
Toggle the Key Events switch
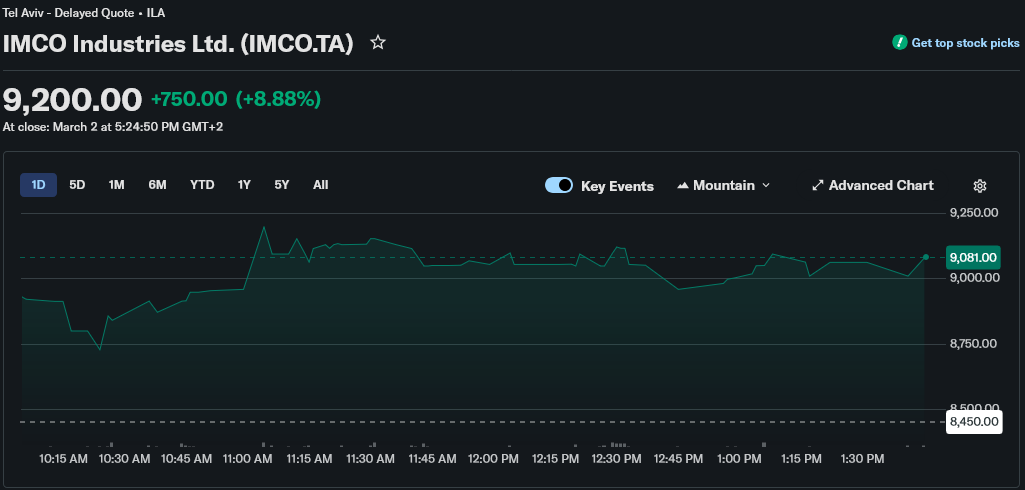[x=559, y=186]
